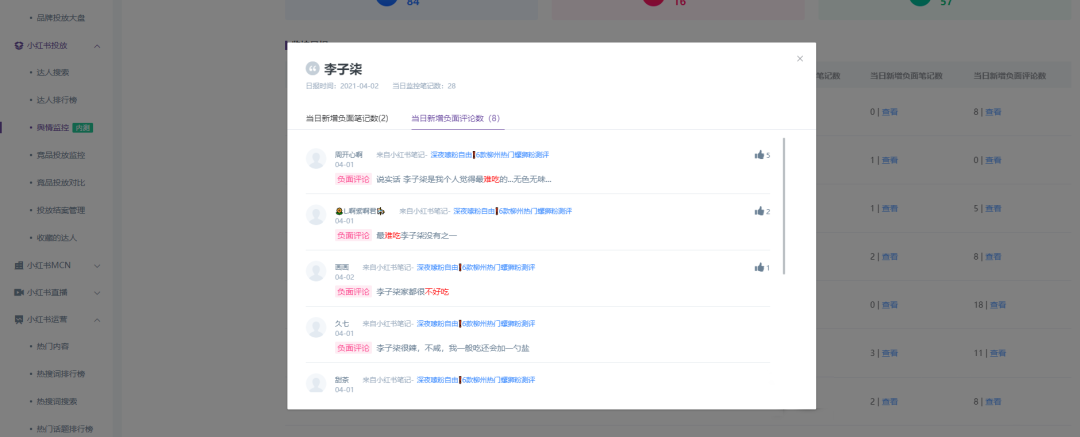Click 查看 next to 5 in background table
Image resolution: width=1080 pixels, height=437 pixels.
point(993,208)
